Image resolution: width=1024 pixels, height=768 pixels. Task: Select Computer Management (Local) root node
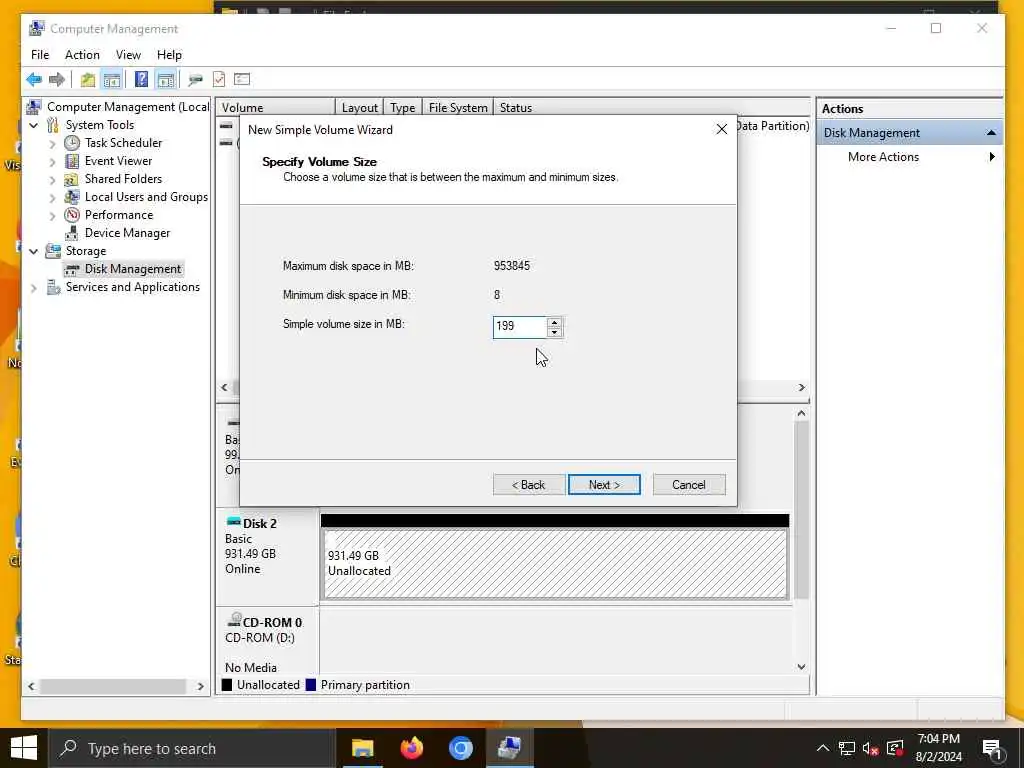(128, 107)
